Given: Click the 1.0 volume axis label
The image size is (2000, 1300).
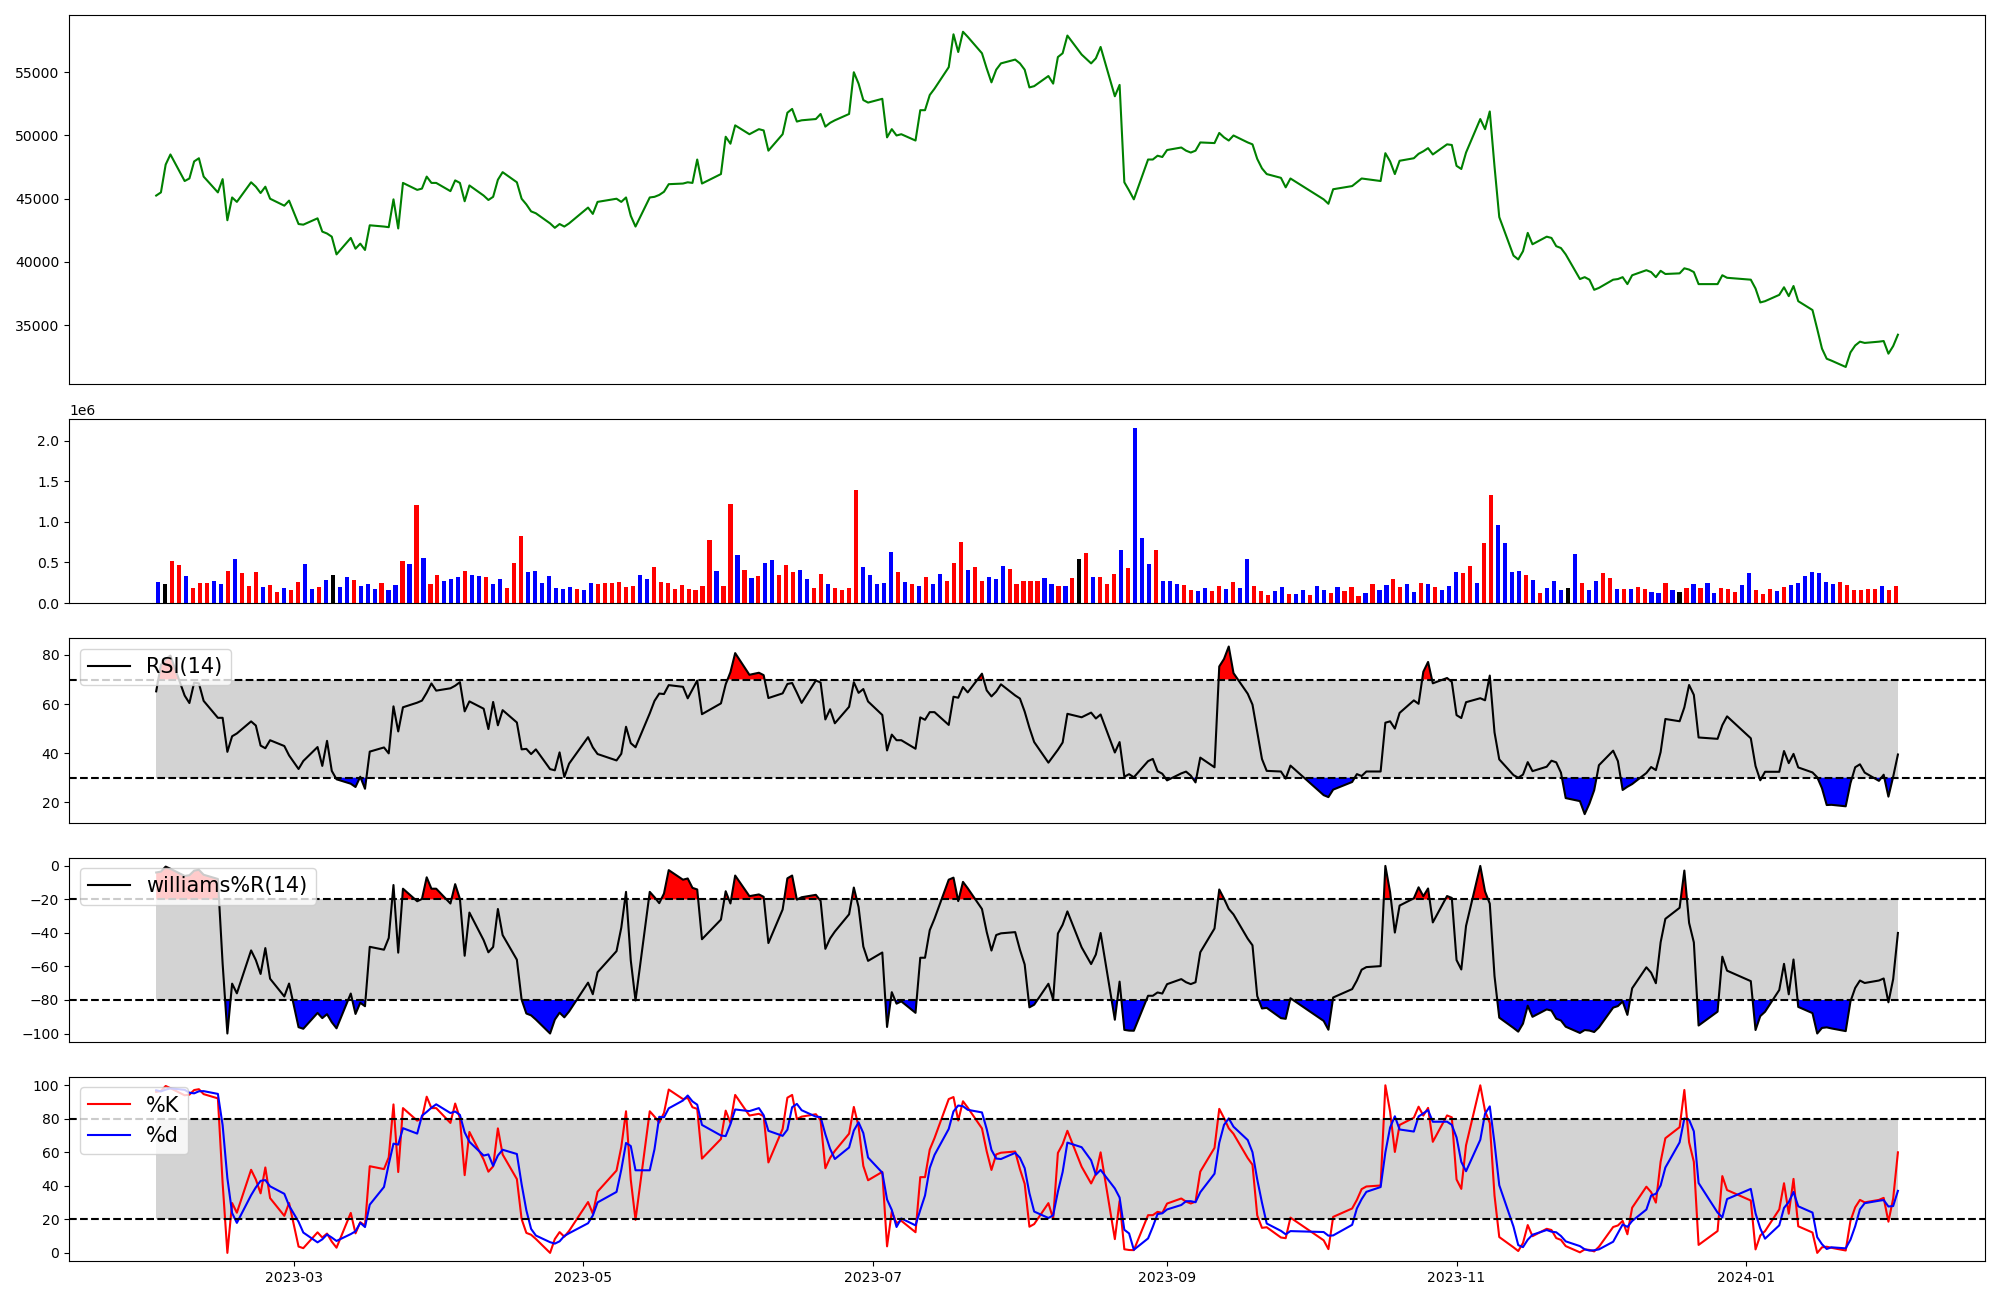Looking at the screenshot, I should pos(47,522).
